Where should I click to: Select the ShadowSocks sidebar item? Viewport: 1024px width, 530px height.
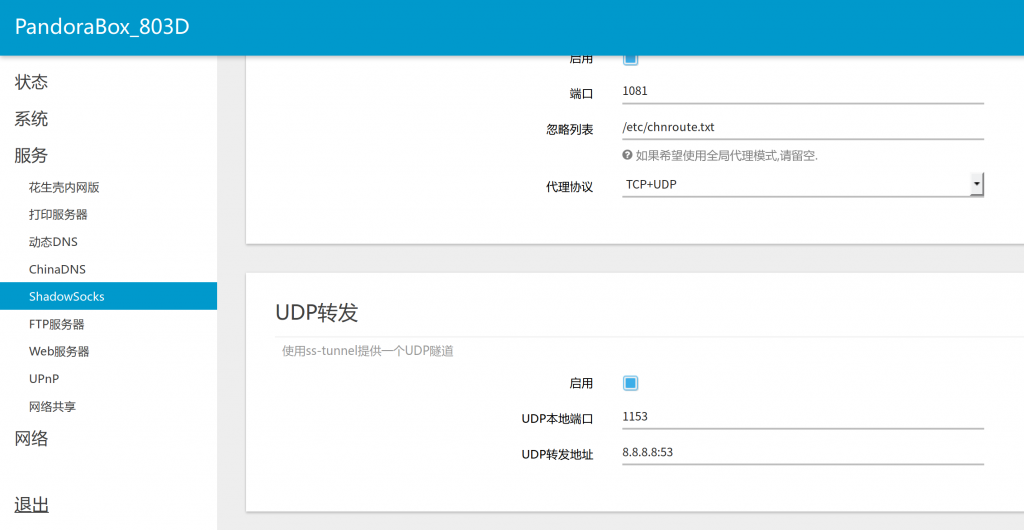[x=108, y=296]
